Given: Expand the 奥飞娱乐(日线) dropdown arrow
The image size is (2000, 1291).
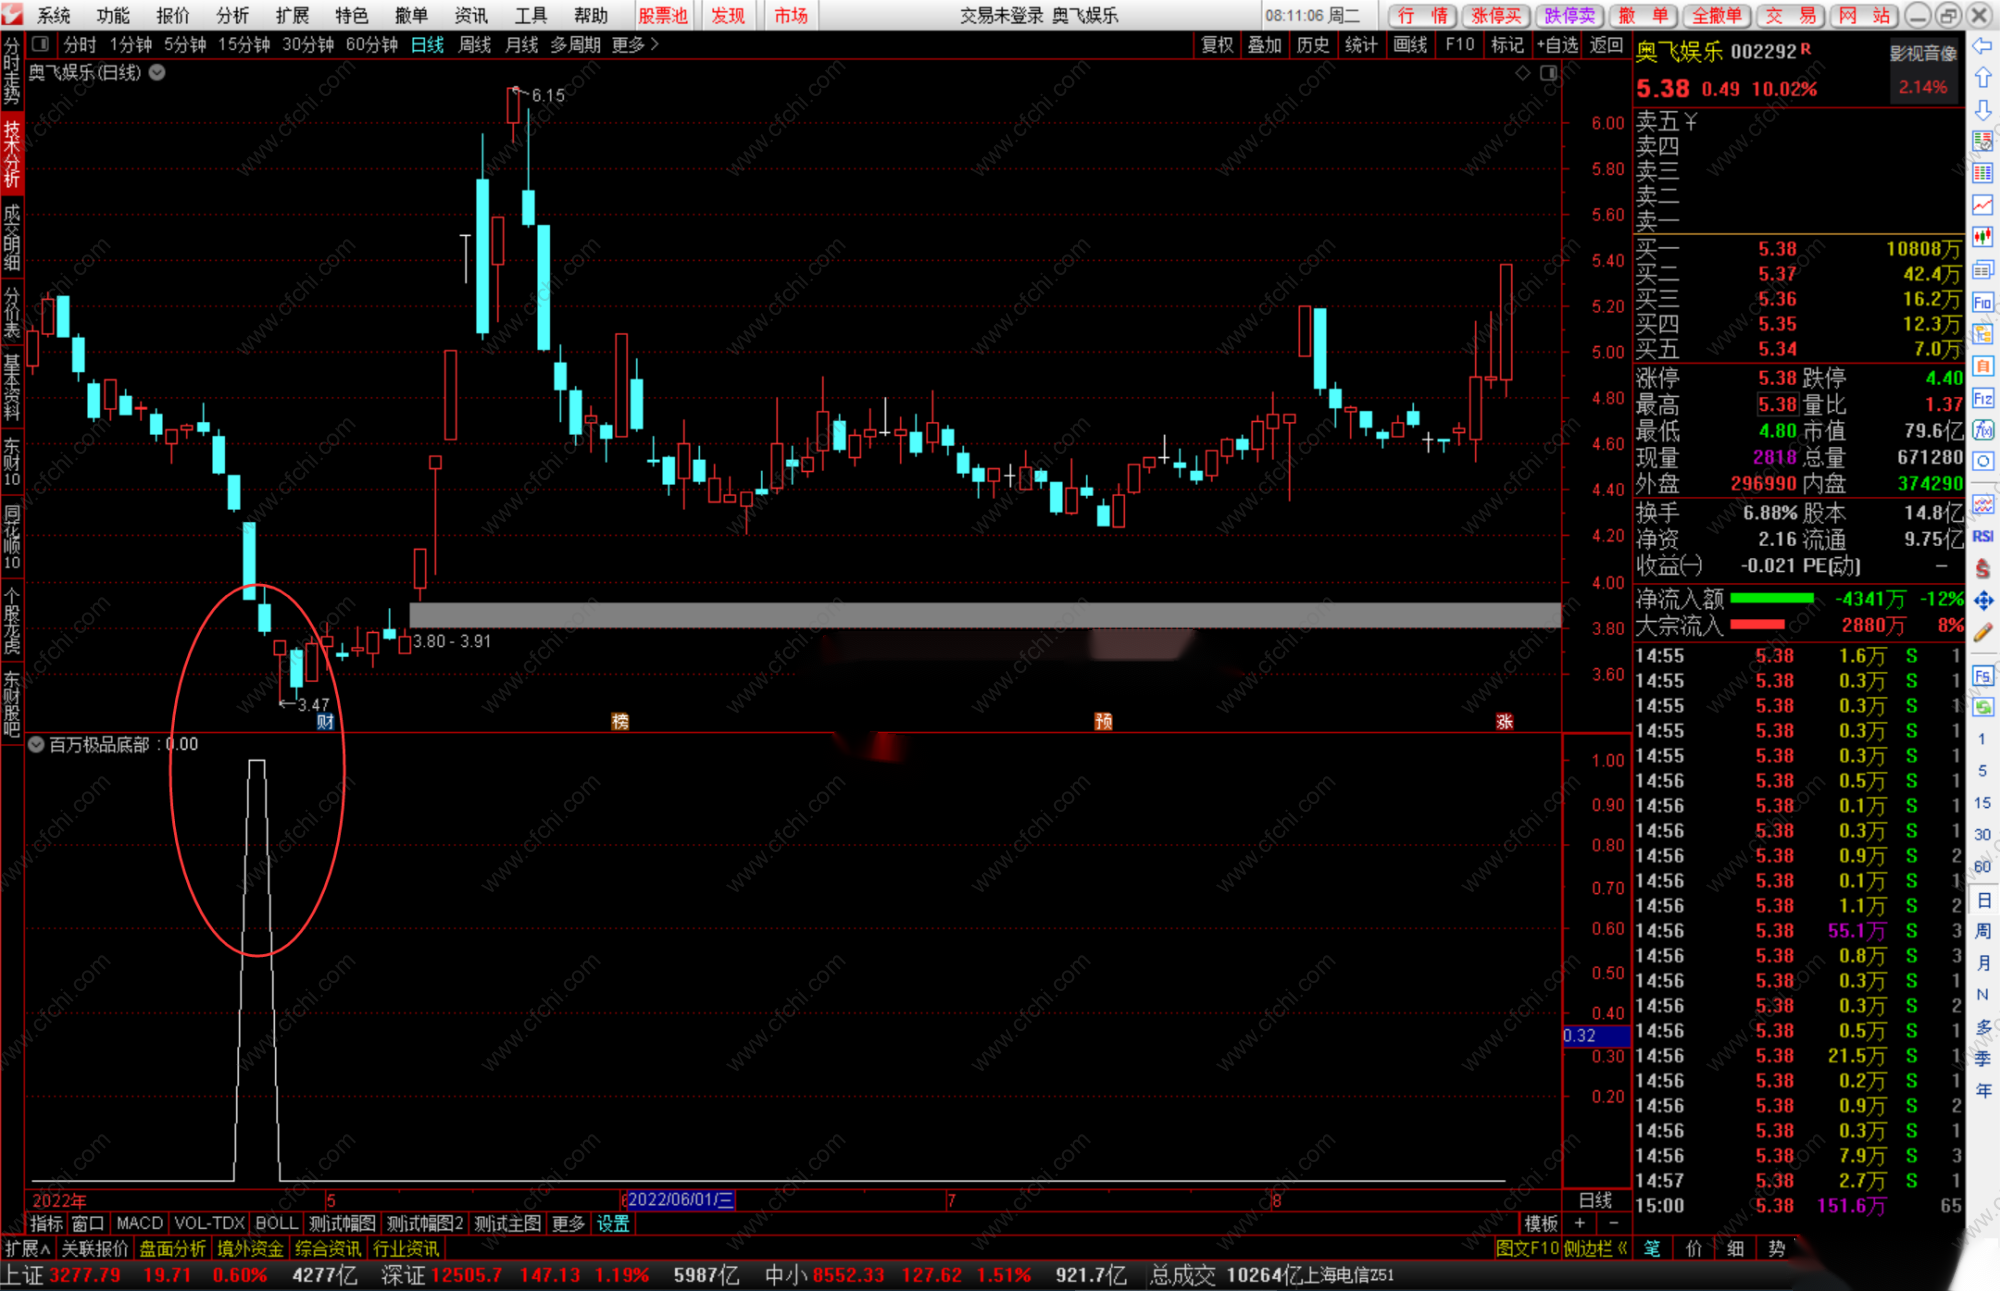Looking at the screenshot, I should 158,72.
